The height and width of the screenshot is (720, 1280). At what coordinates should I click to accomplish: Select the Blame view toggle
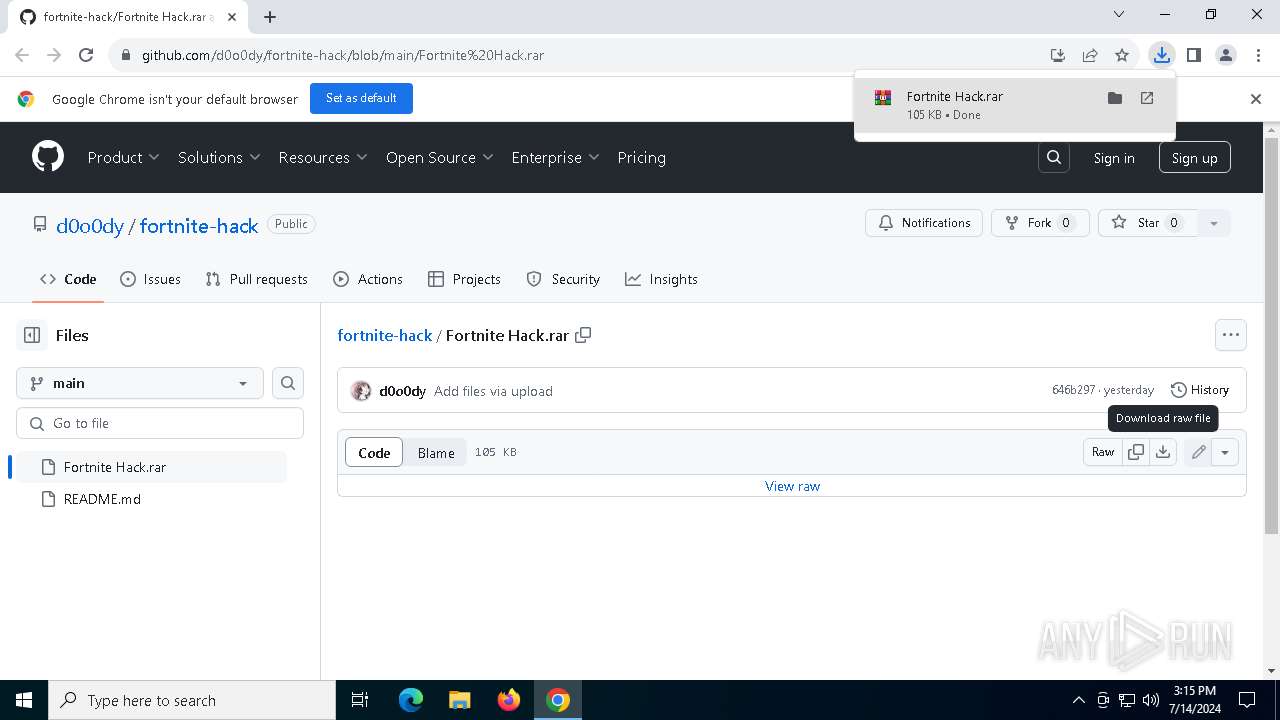[x=436, y=452]
